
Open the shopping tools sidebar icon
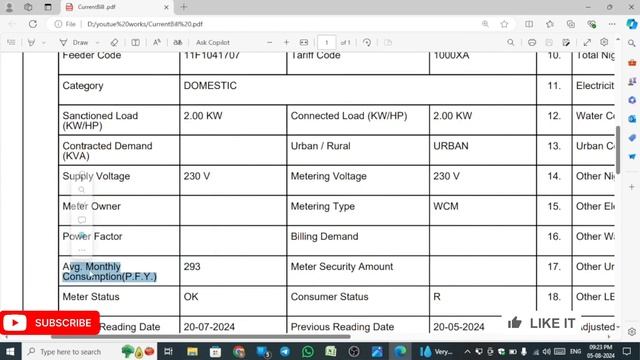632,138
